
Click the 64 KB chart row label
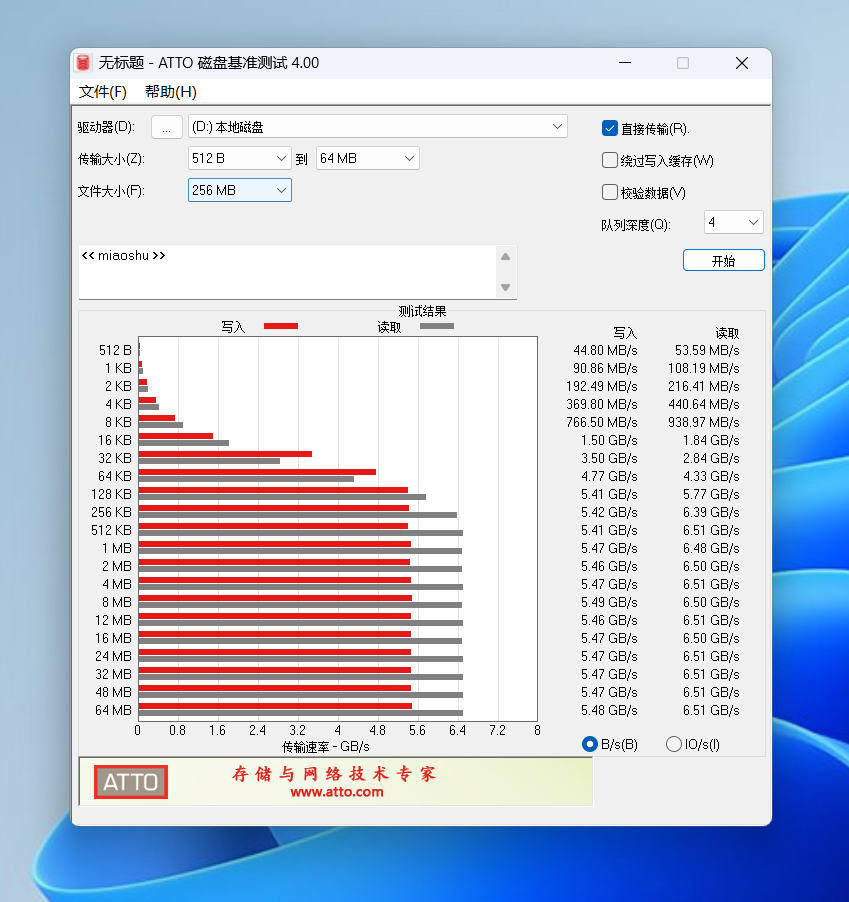114,476
